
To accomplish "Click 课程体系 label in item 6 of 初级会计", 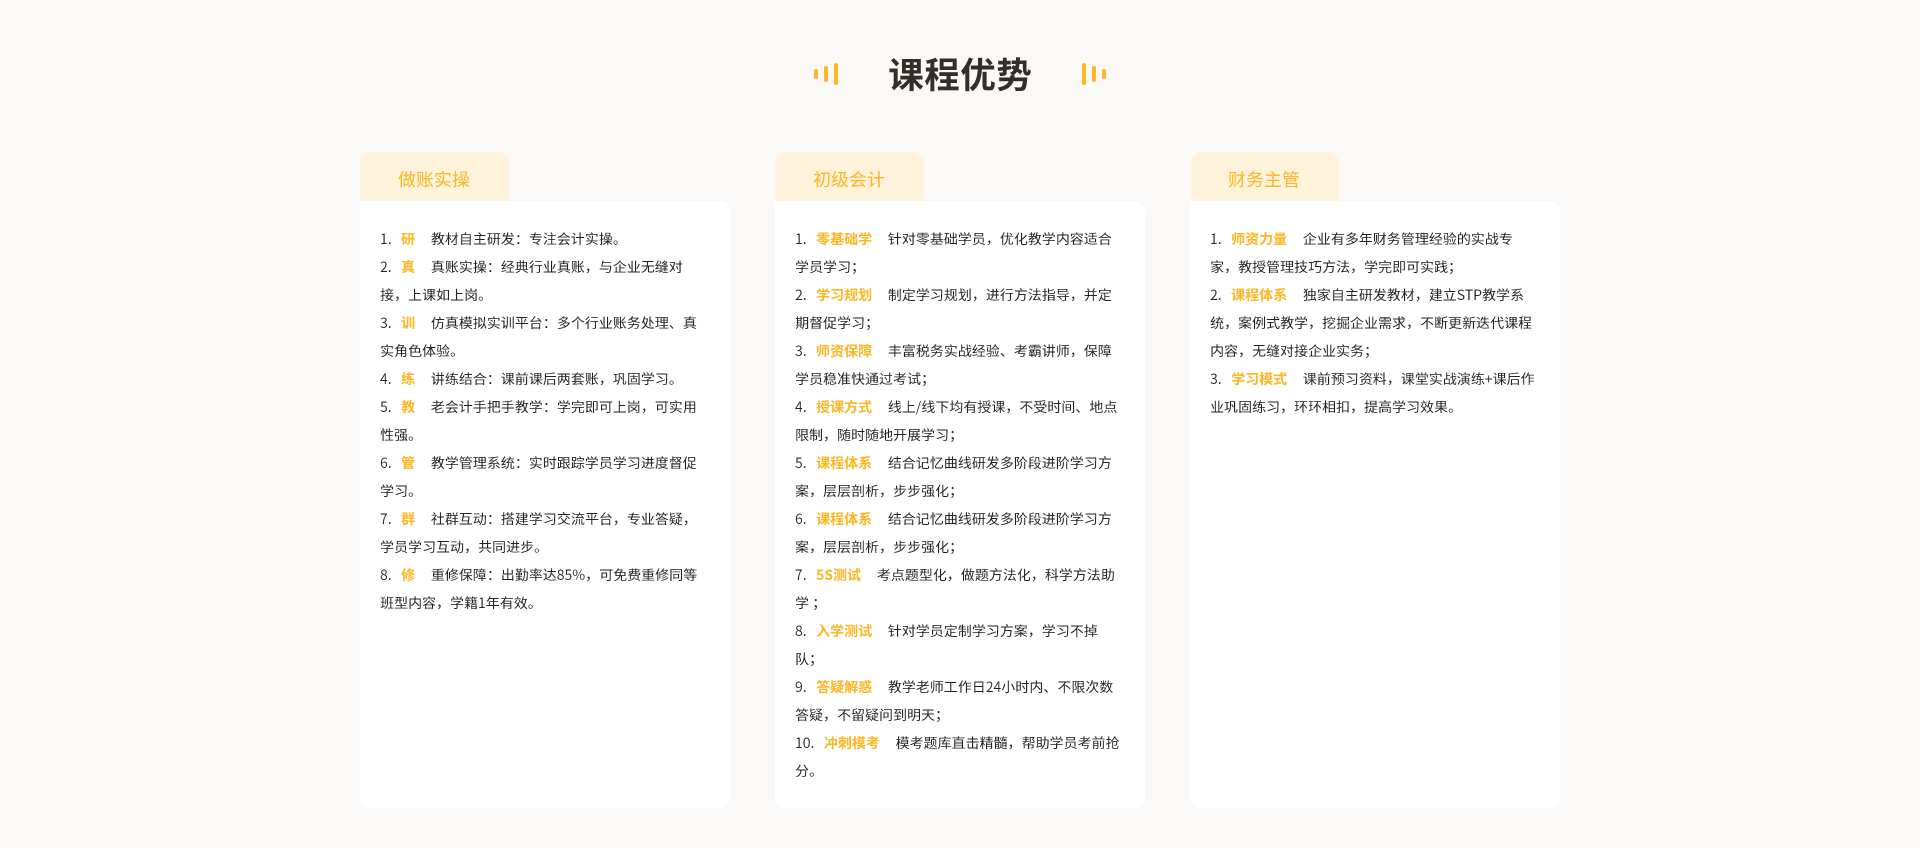I will click(x=844, y=519).
